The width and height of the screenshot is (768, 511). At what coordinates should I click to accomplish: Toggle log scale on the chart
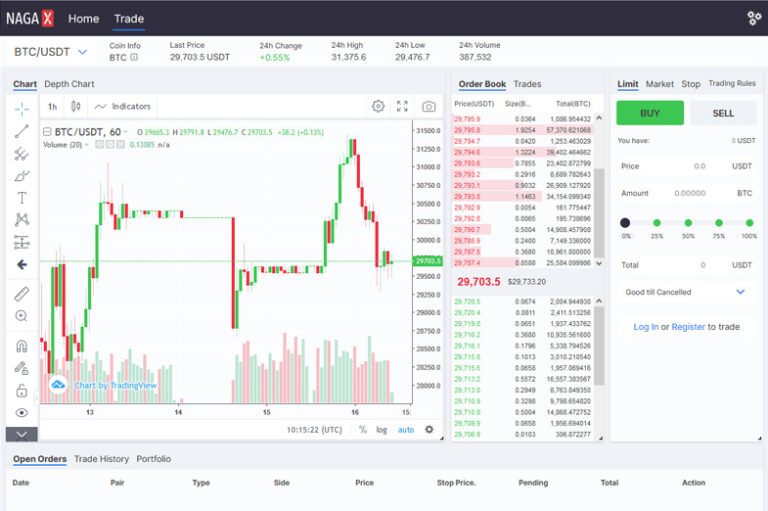pyautogui.click(x=382, y=430)
